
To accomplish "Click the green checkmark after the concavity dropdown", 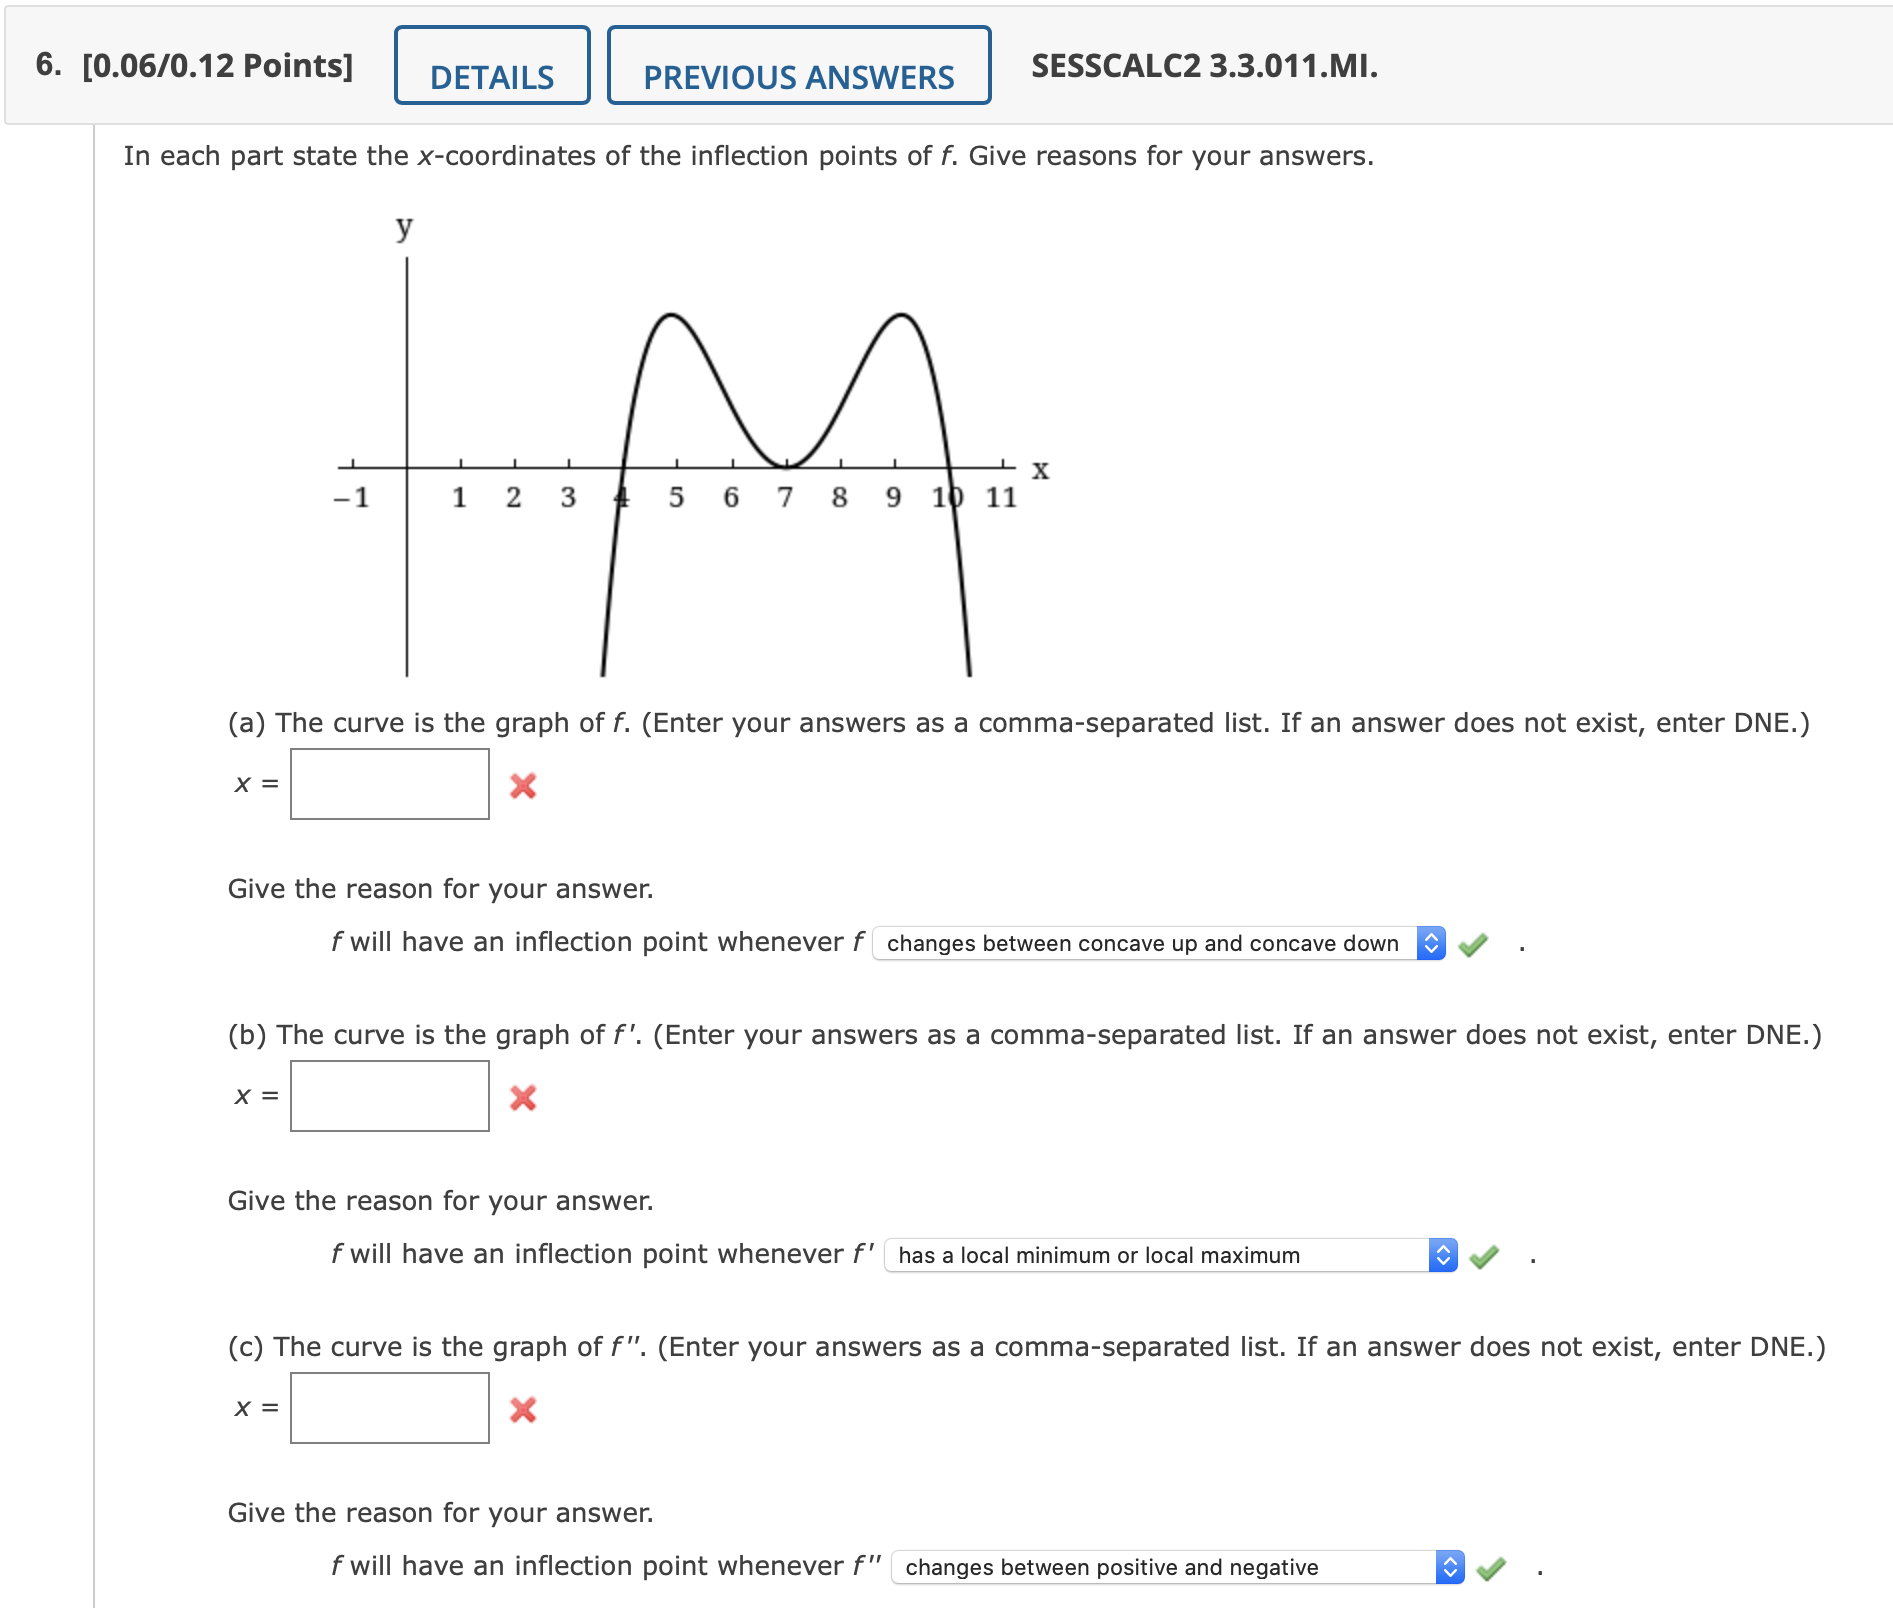I will coord(1472,943).
